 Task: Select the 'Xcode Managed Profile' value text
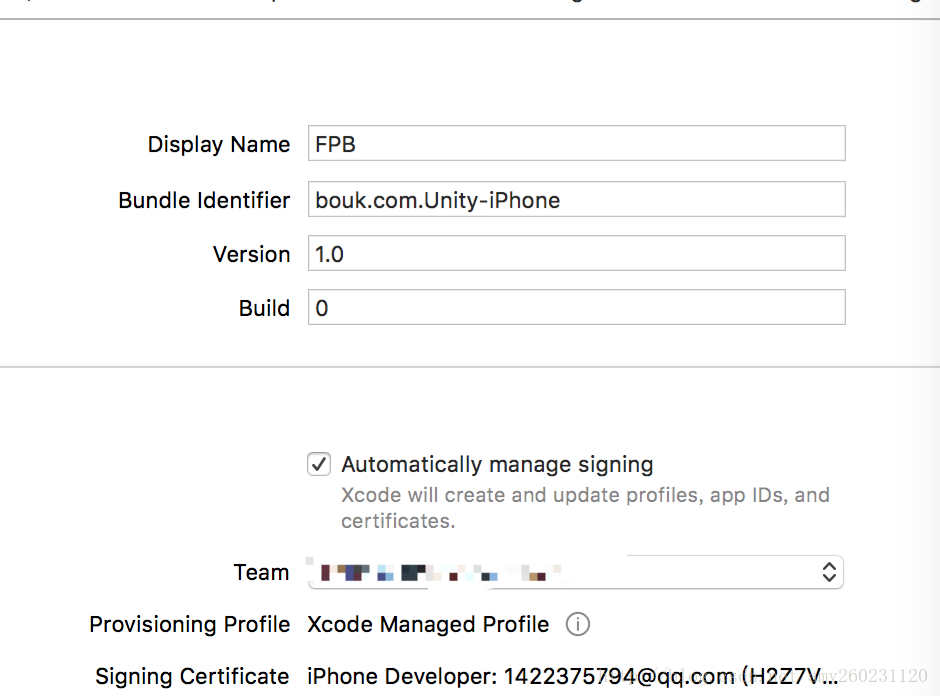(x=428, y=625)
